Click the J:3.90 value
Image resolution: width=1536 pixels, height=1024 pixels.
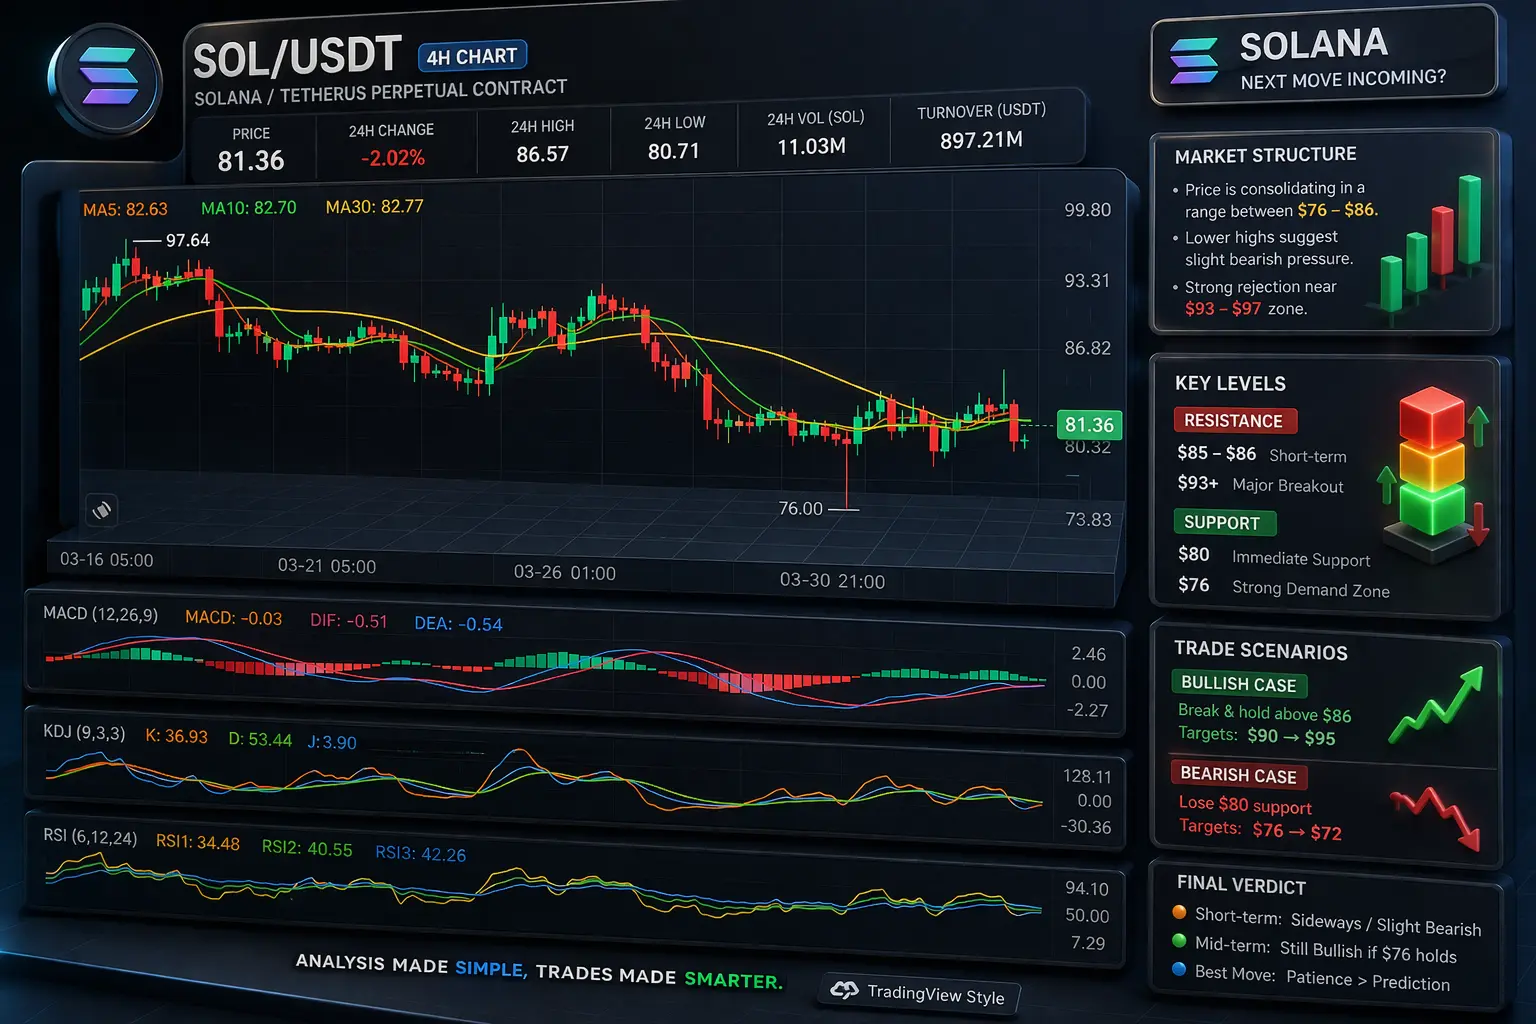[x=331, y=742]
